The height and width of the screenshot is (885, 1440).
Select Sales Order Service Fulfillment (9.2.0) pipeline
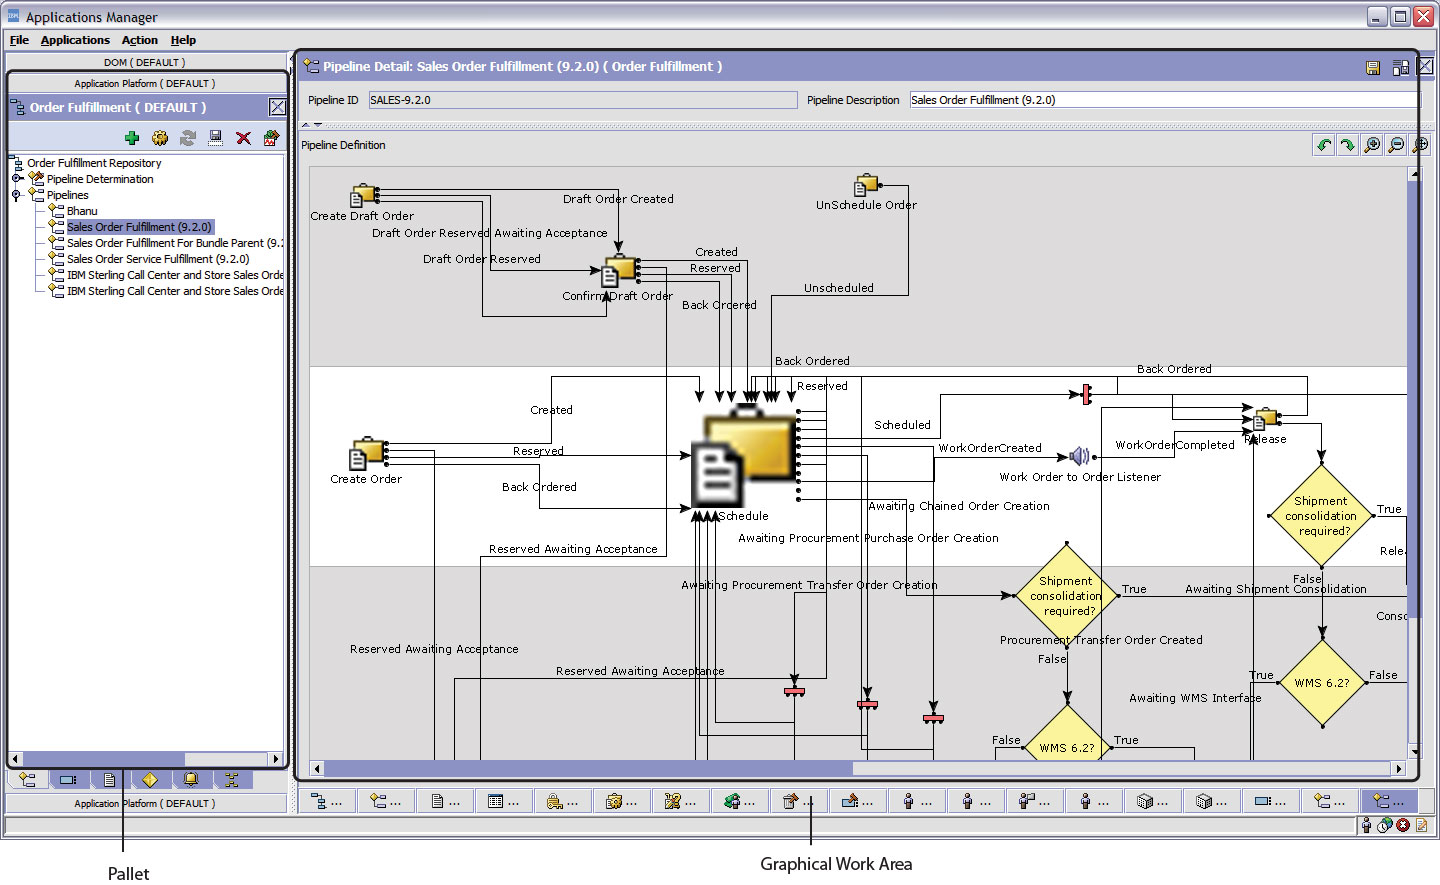point(157,259)
